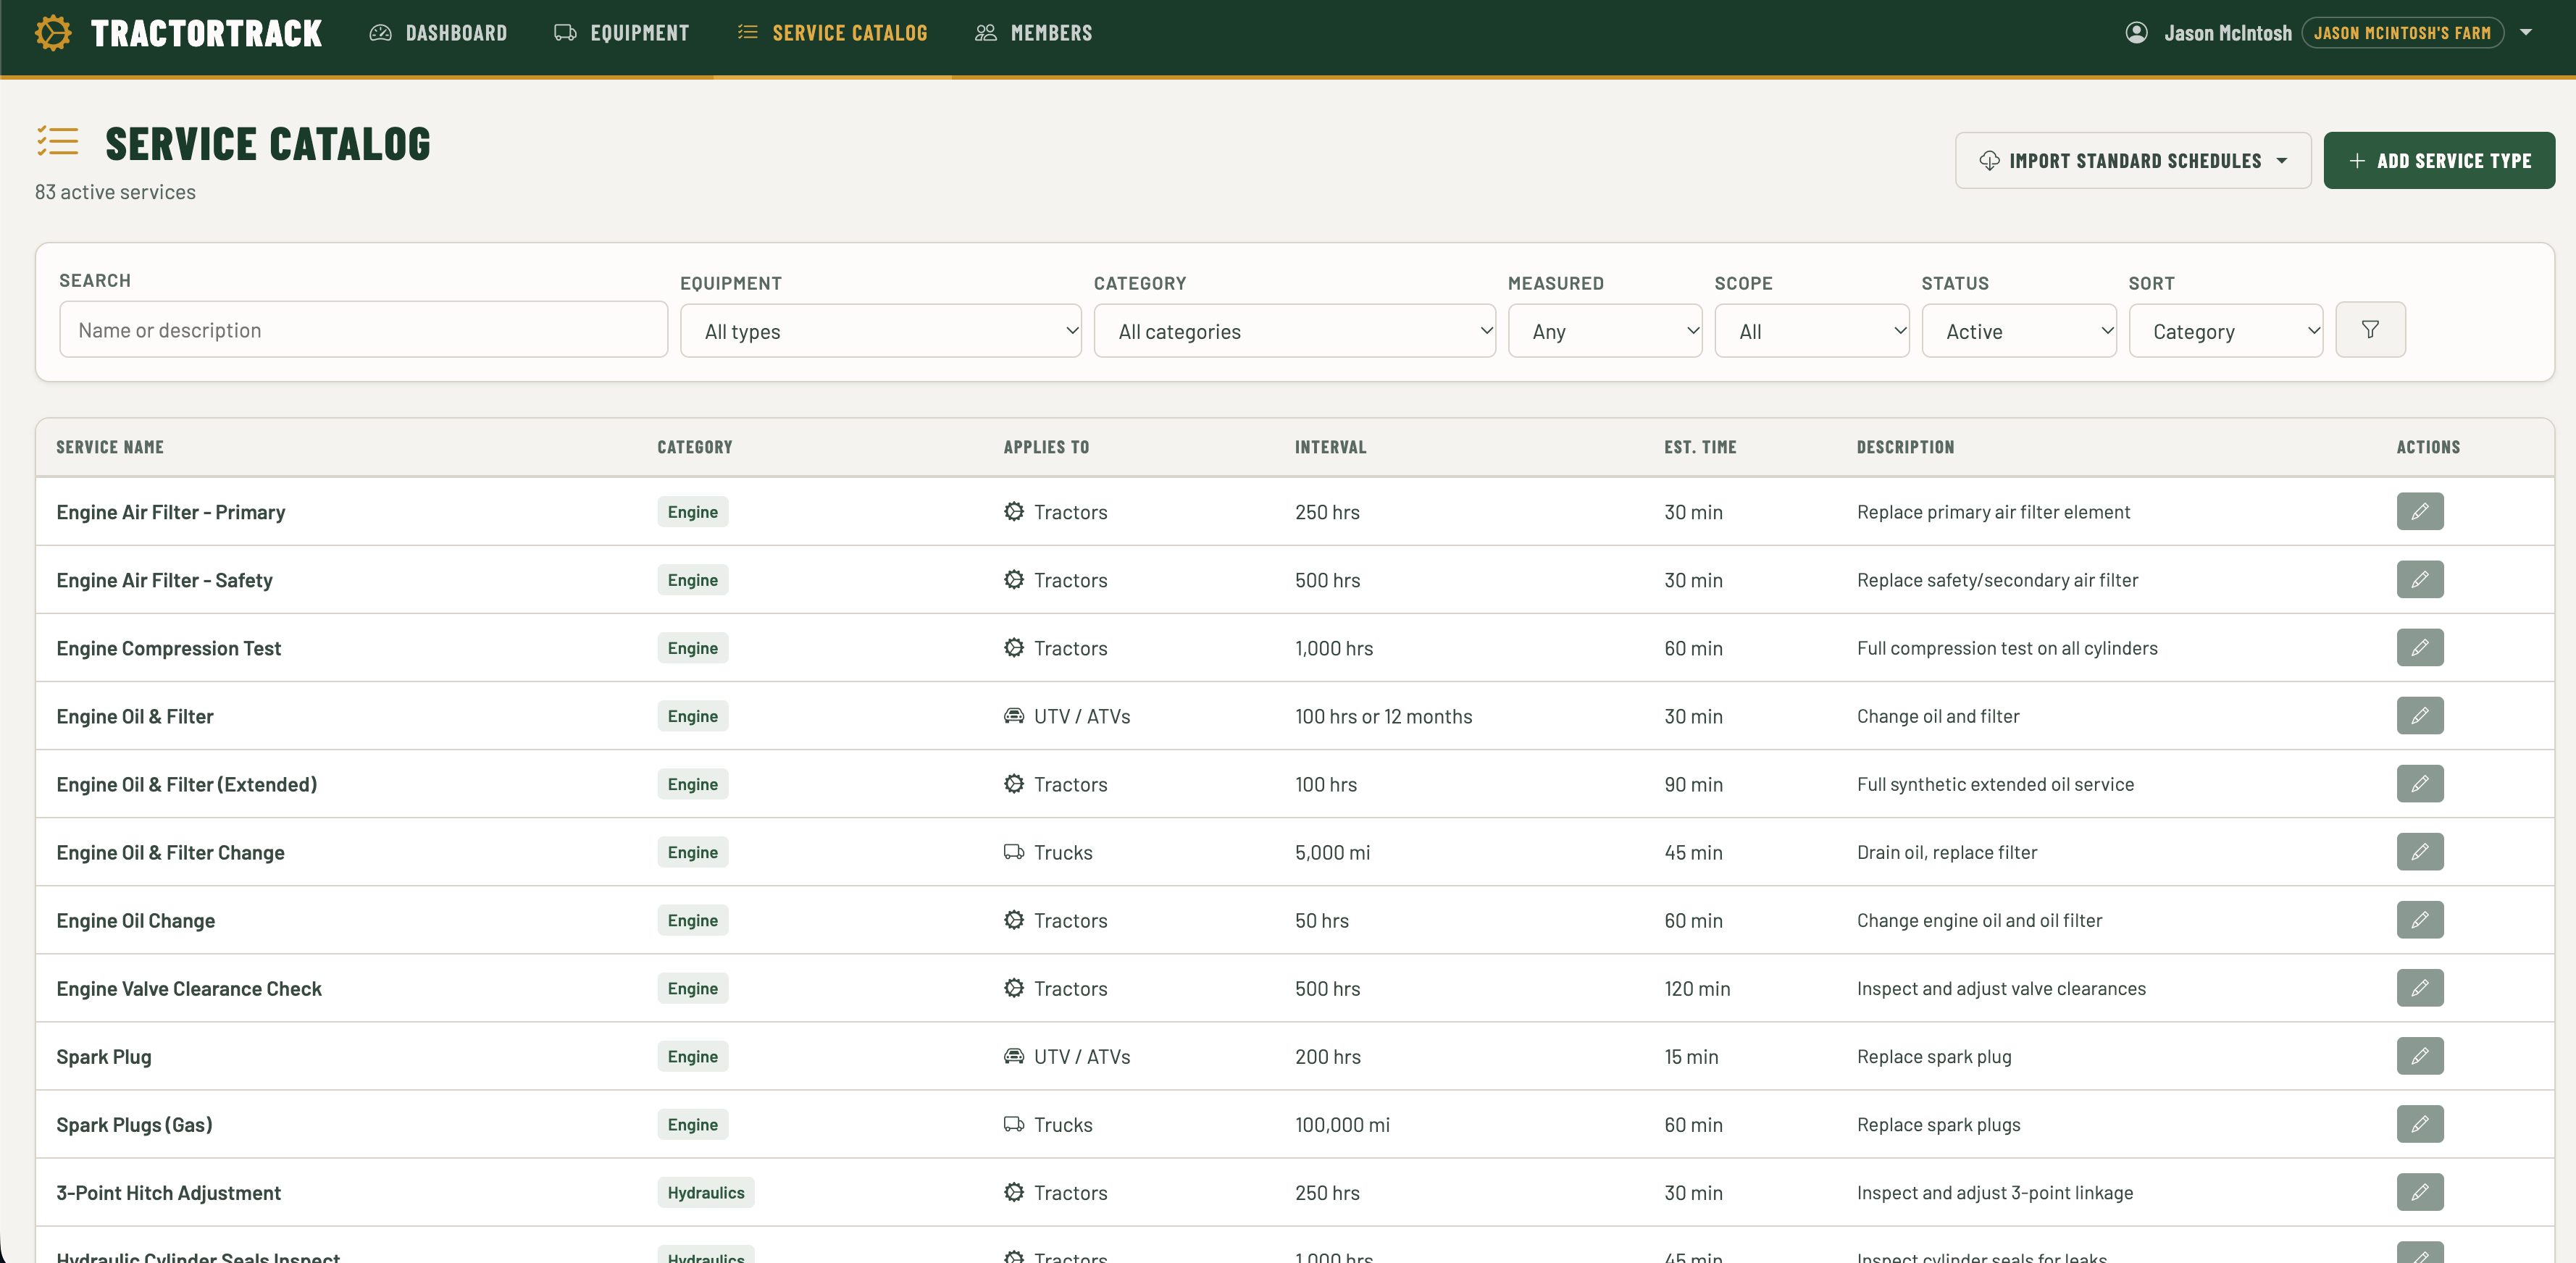Open edit for the Spark Plug row
Screen dimensions: 2576x1263
tap(2419, 1055)
